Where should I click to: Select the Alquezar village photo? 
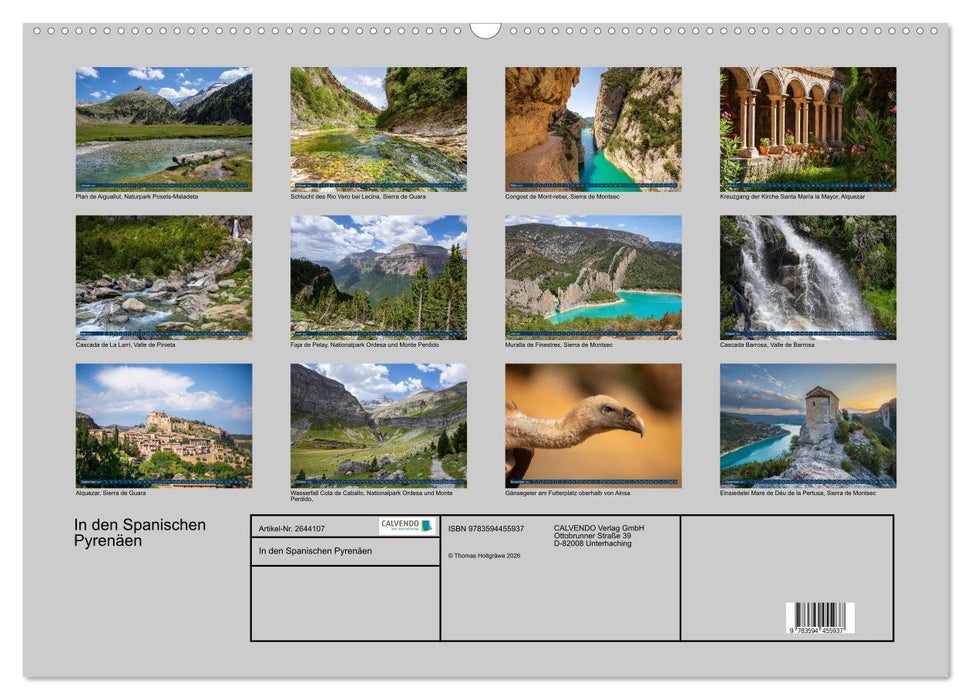(x=163, y=426)
